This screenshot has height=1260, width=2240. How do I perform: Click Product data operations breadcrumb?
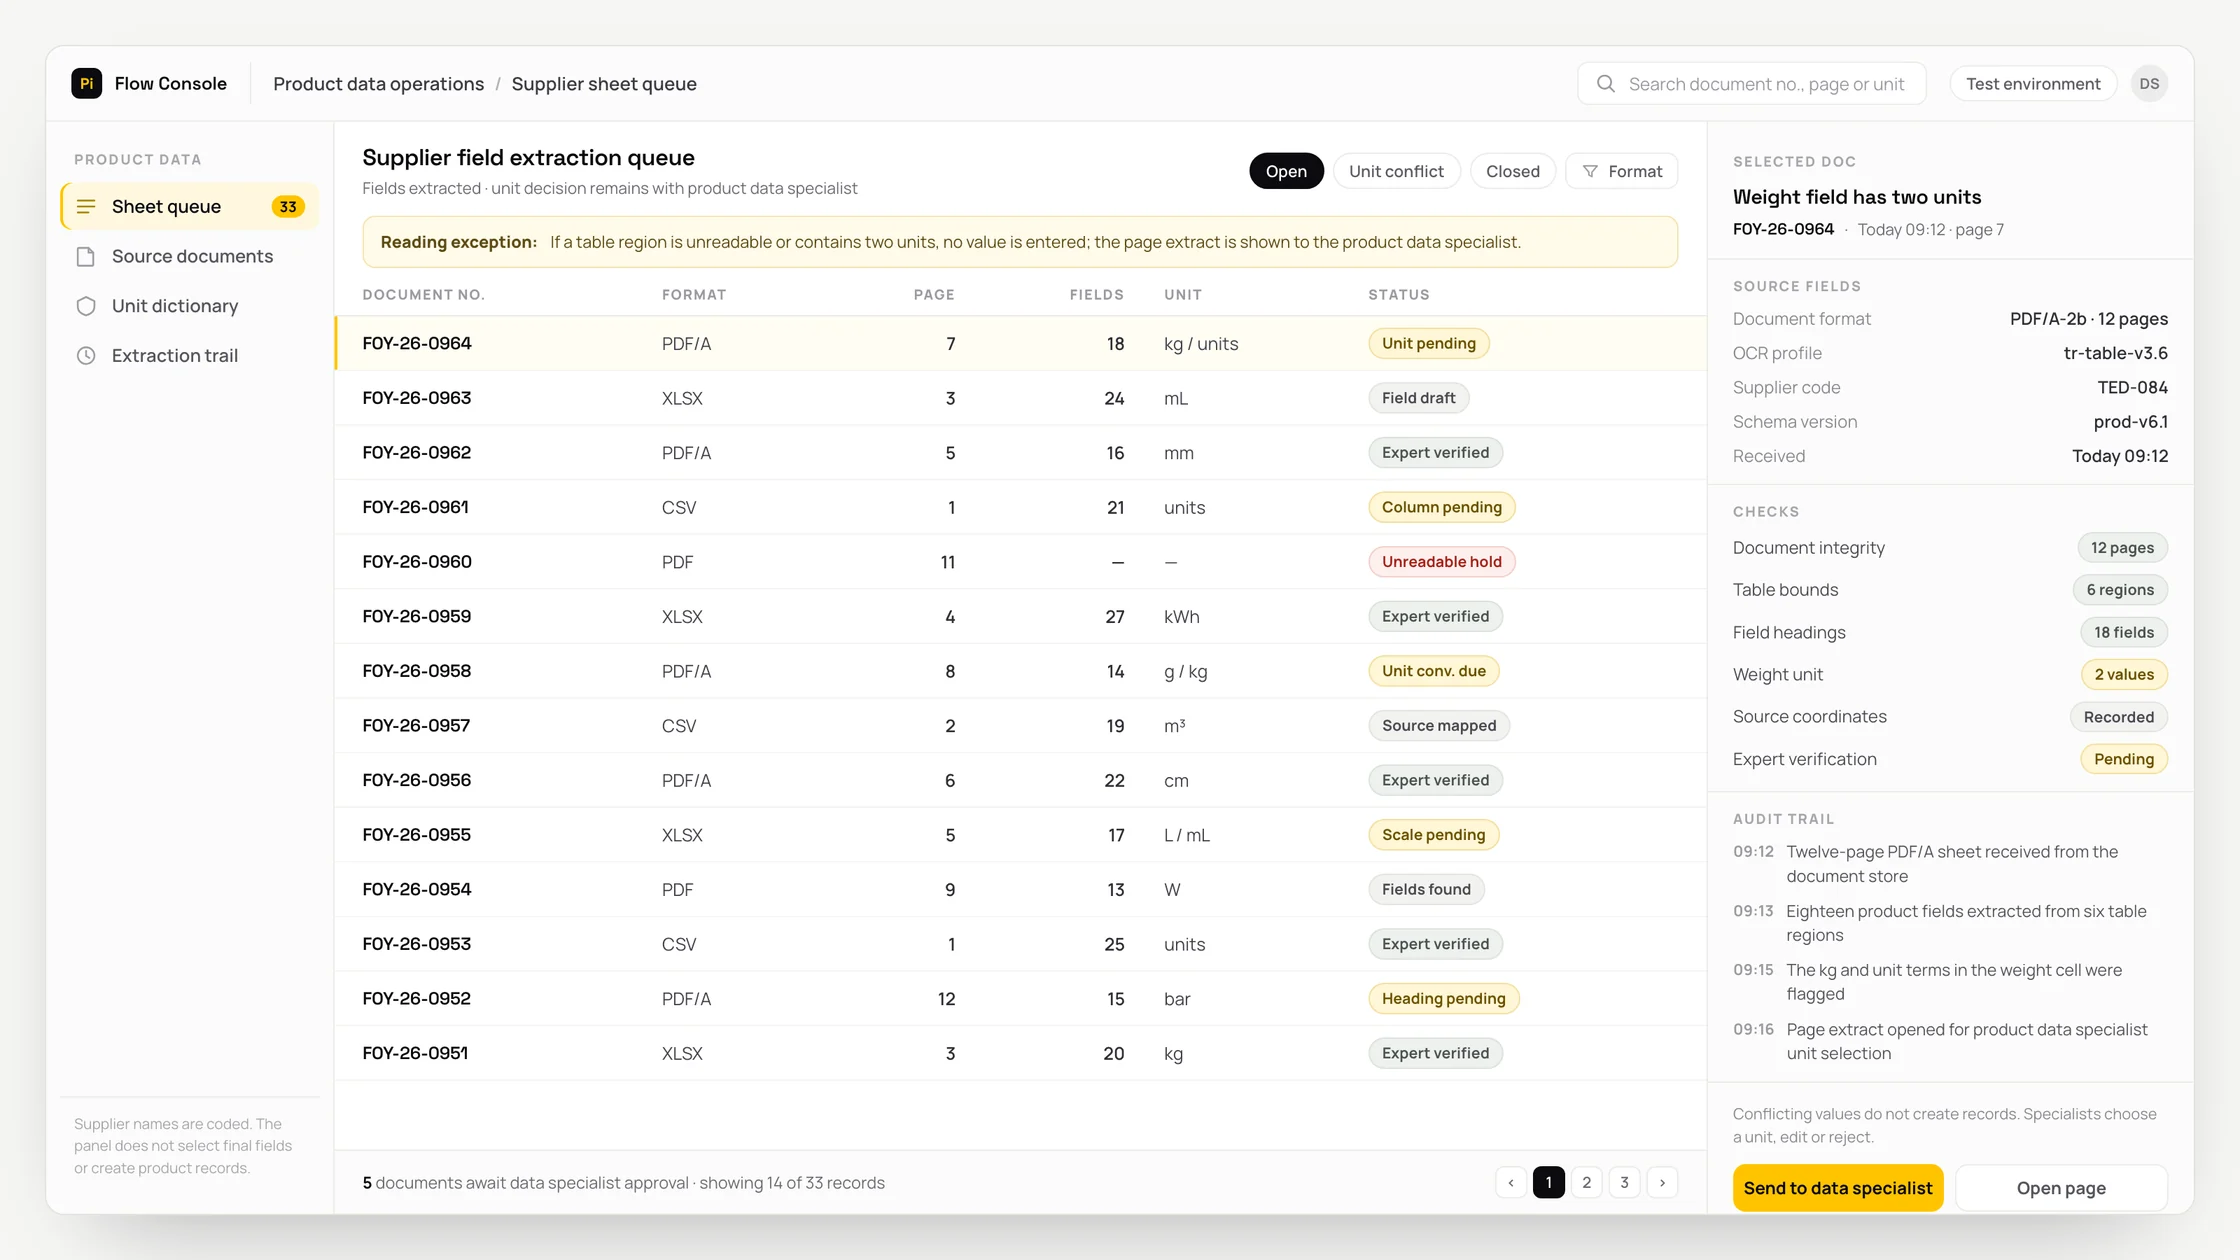coord(378,84)
